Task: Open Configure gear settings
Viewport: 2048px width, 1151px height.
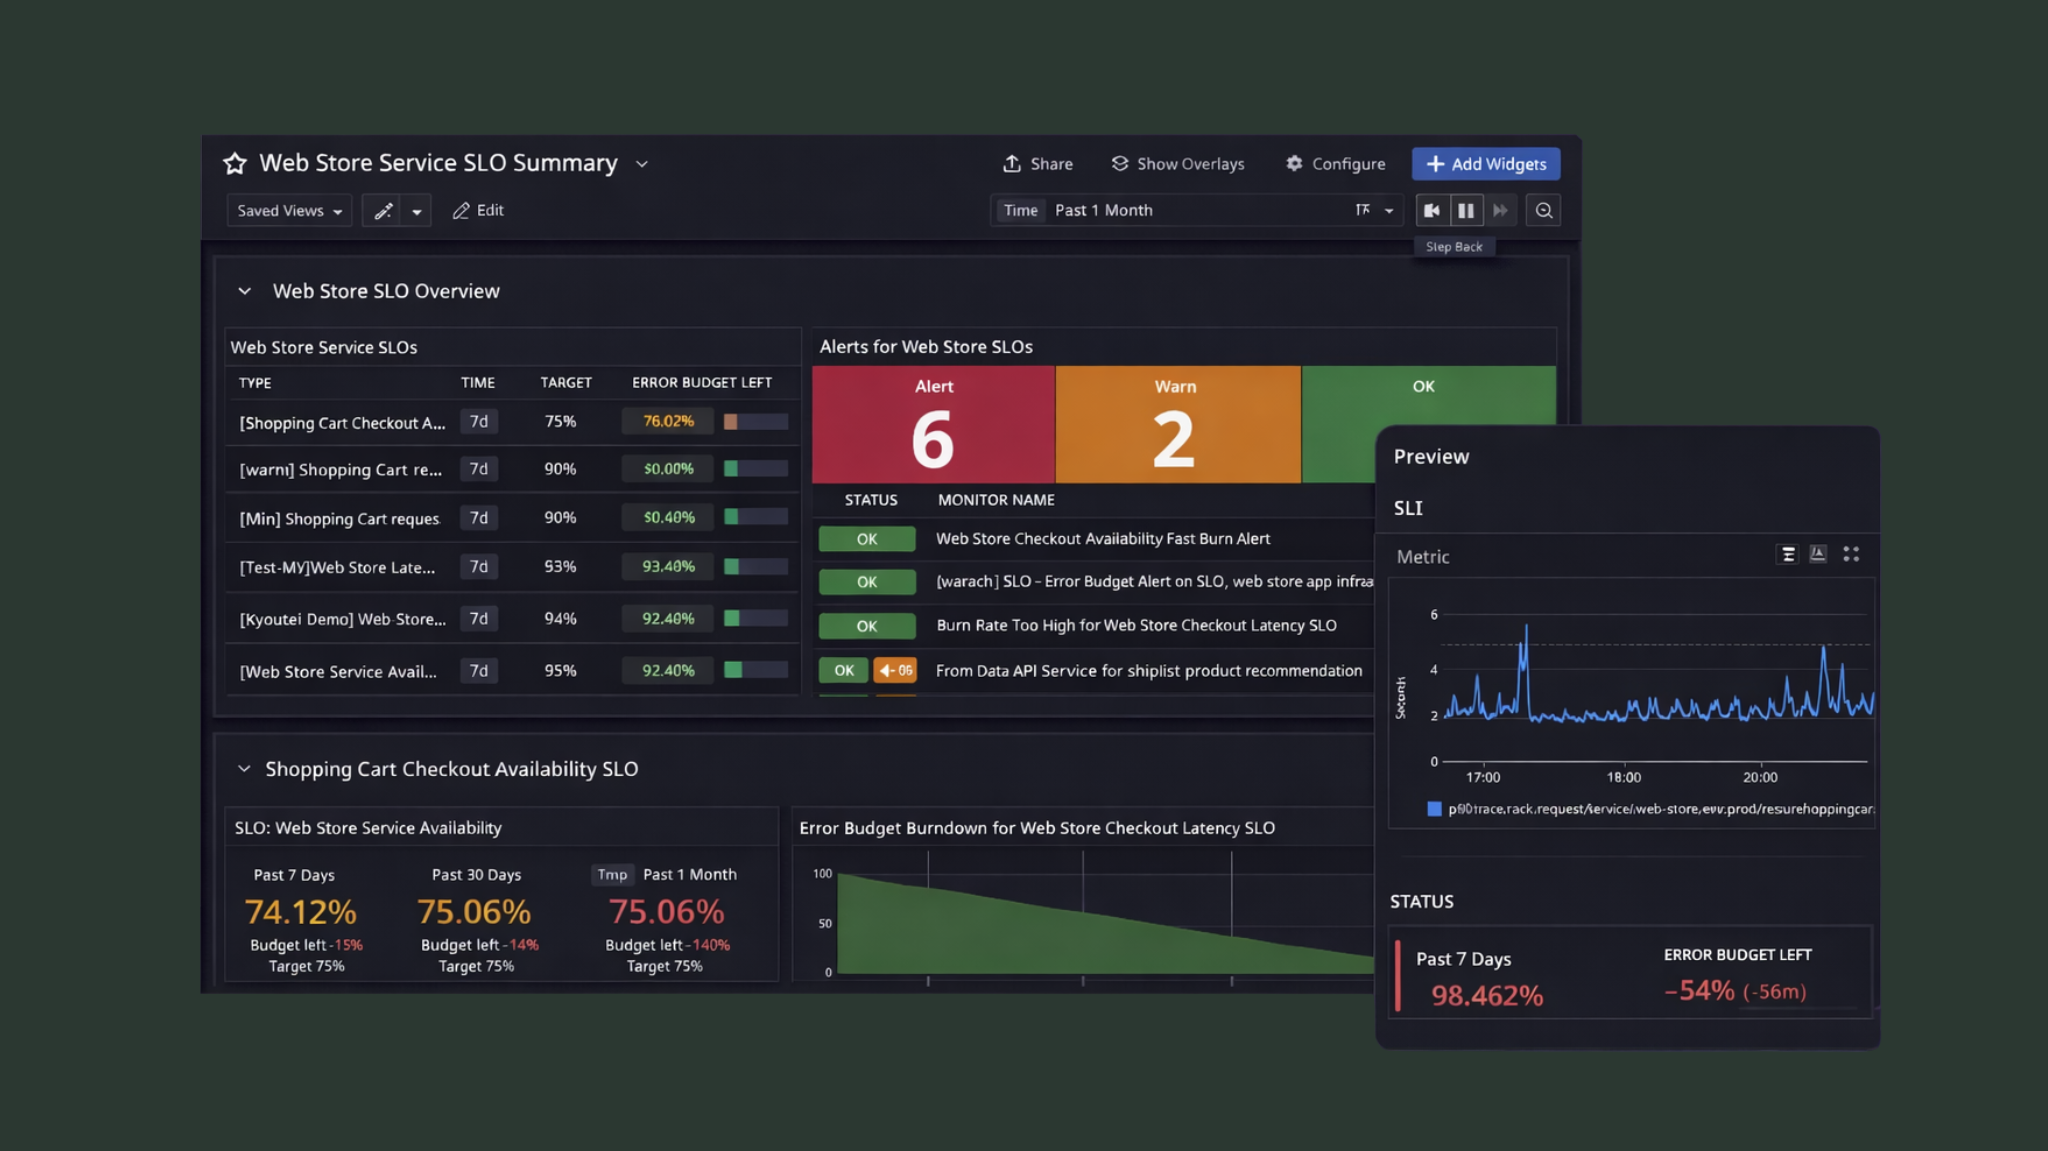Action: tap(1294, 163)
